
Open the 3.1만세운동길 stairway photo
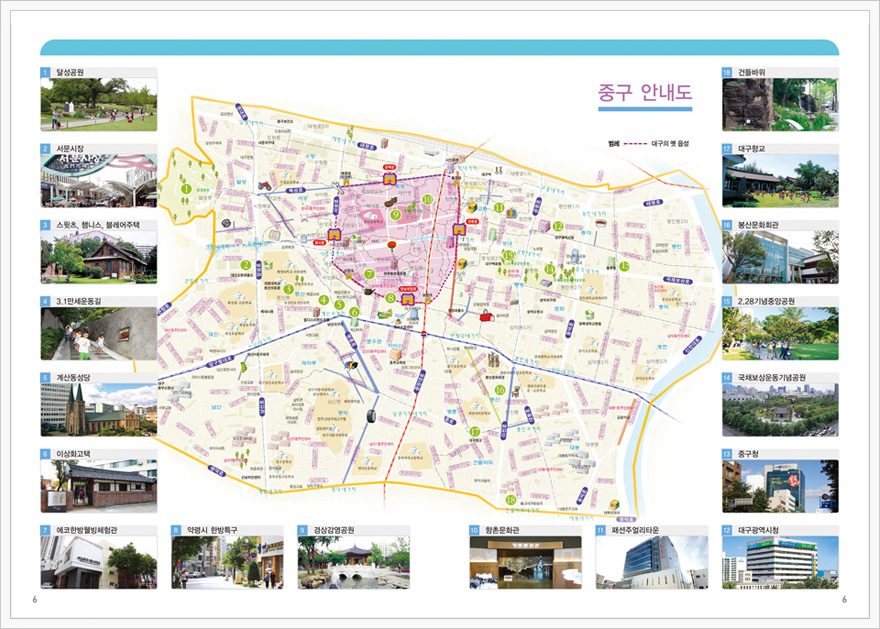pos(99,333)
